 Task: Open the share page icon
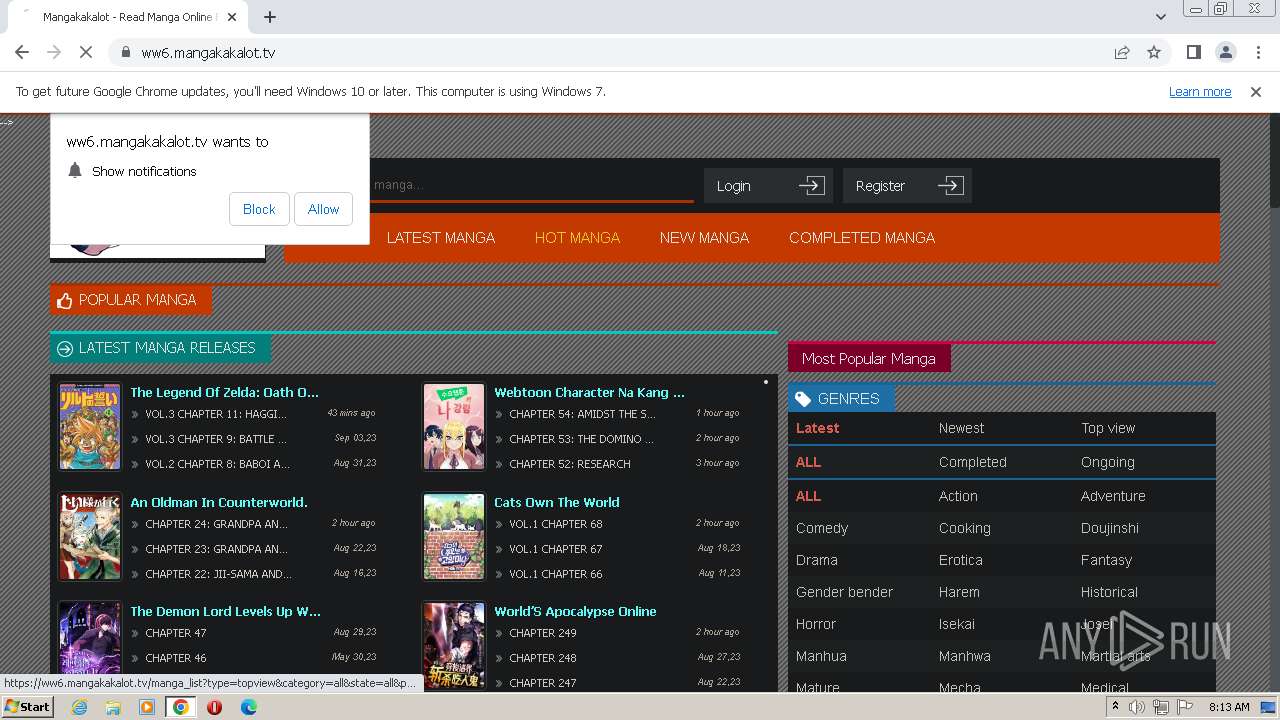[1122, 52]
